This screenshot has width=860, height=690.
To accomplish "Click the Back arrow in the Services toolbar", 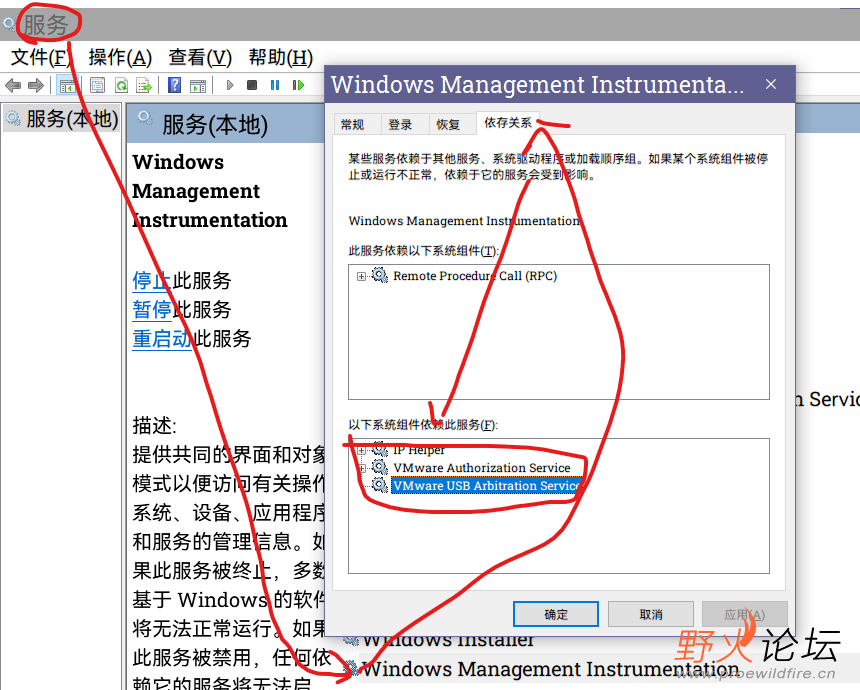I will [13, 85].
